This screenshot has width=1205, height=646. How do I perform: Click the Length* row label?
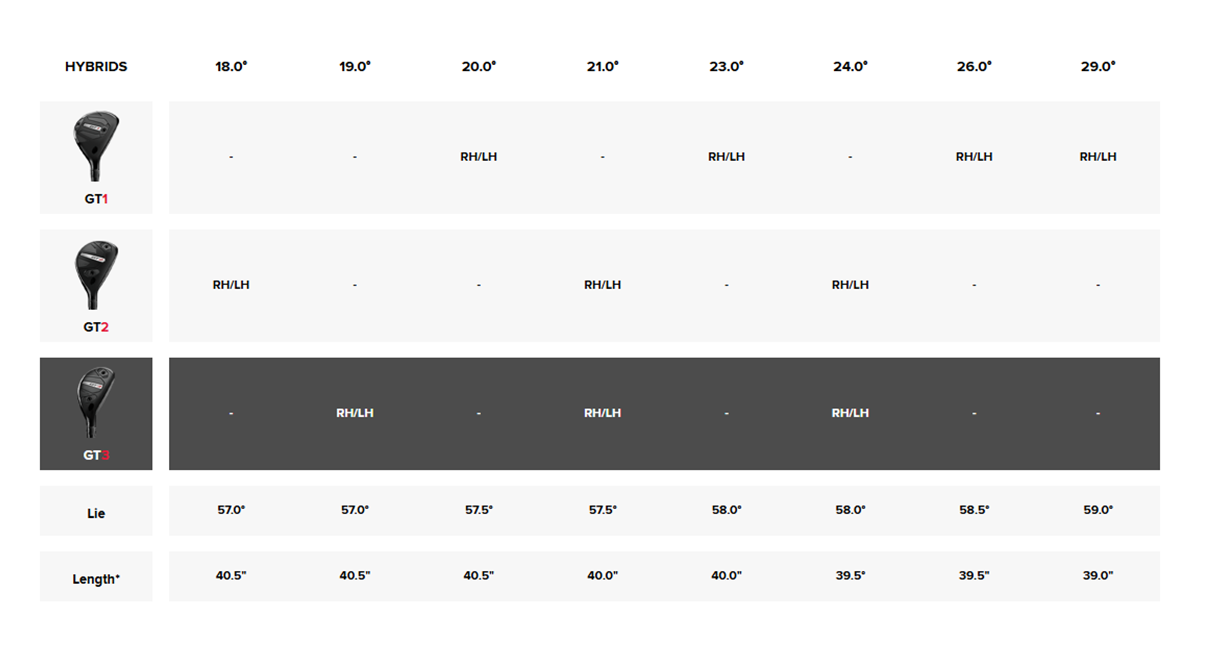tap(96, 579)
